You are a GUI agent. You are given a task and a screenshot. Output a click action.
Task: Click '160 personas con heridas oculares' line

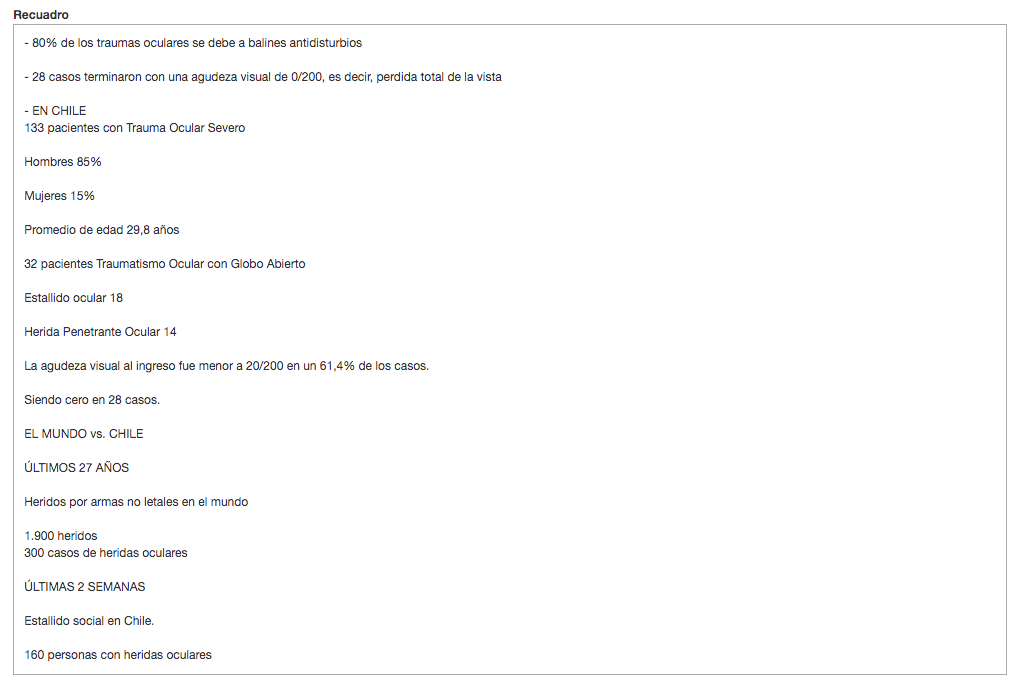pyautogui.click(x=118, y=654)
